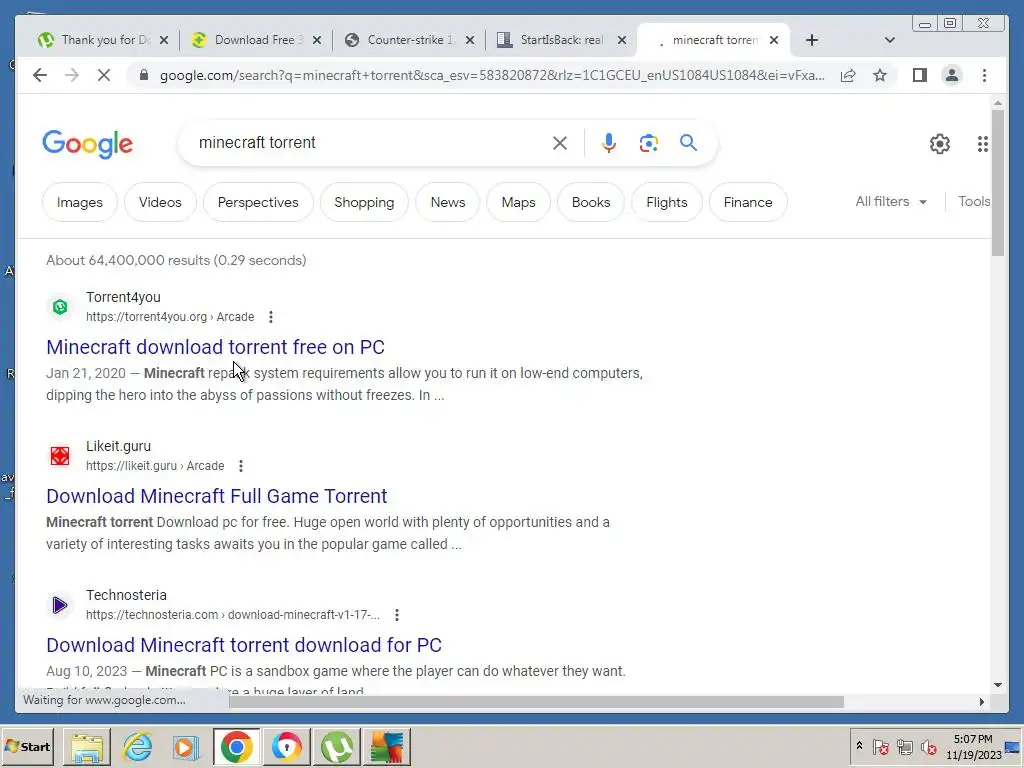Open uTorrent from the taskbar
The height and width of the screenshot is (768, 1024).
click(337, 746)
